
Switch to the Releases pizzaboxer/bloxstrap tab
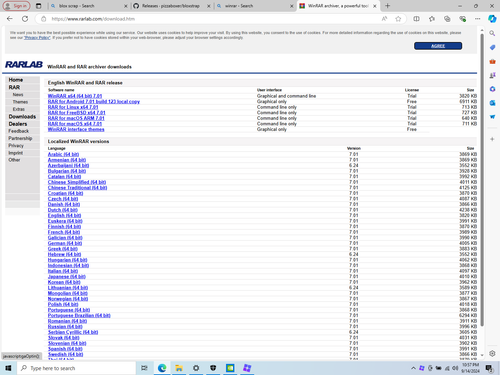[171, 6]
